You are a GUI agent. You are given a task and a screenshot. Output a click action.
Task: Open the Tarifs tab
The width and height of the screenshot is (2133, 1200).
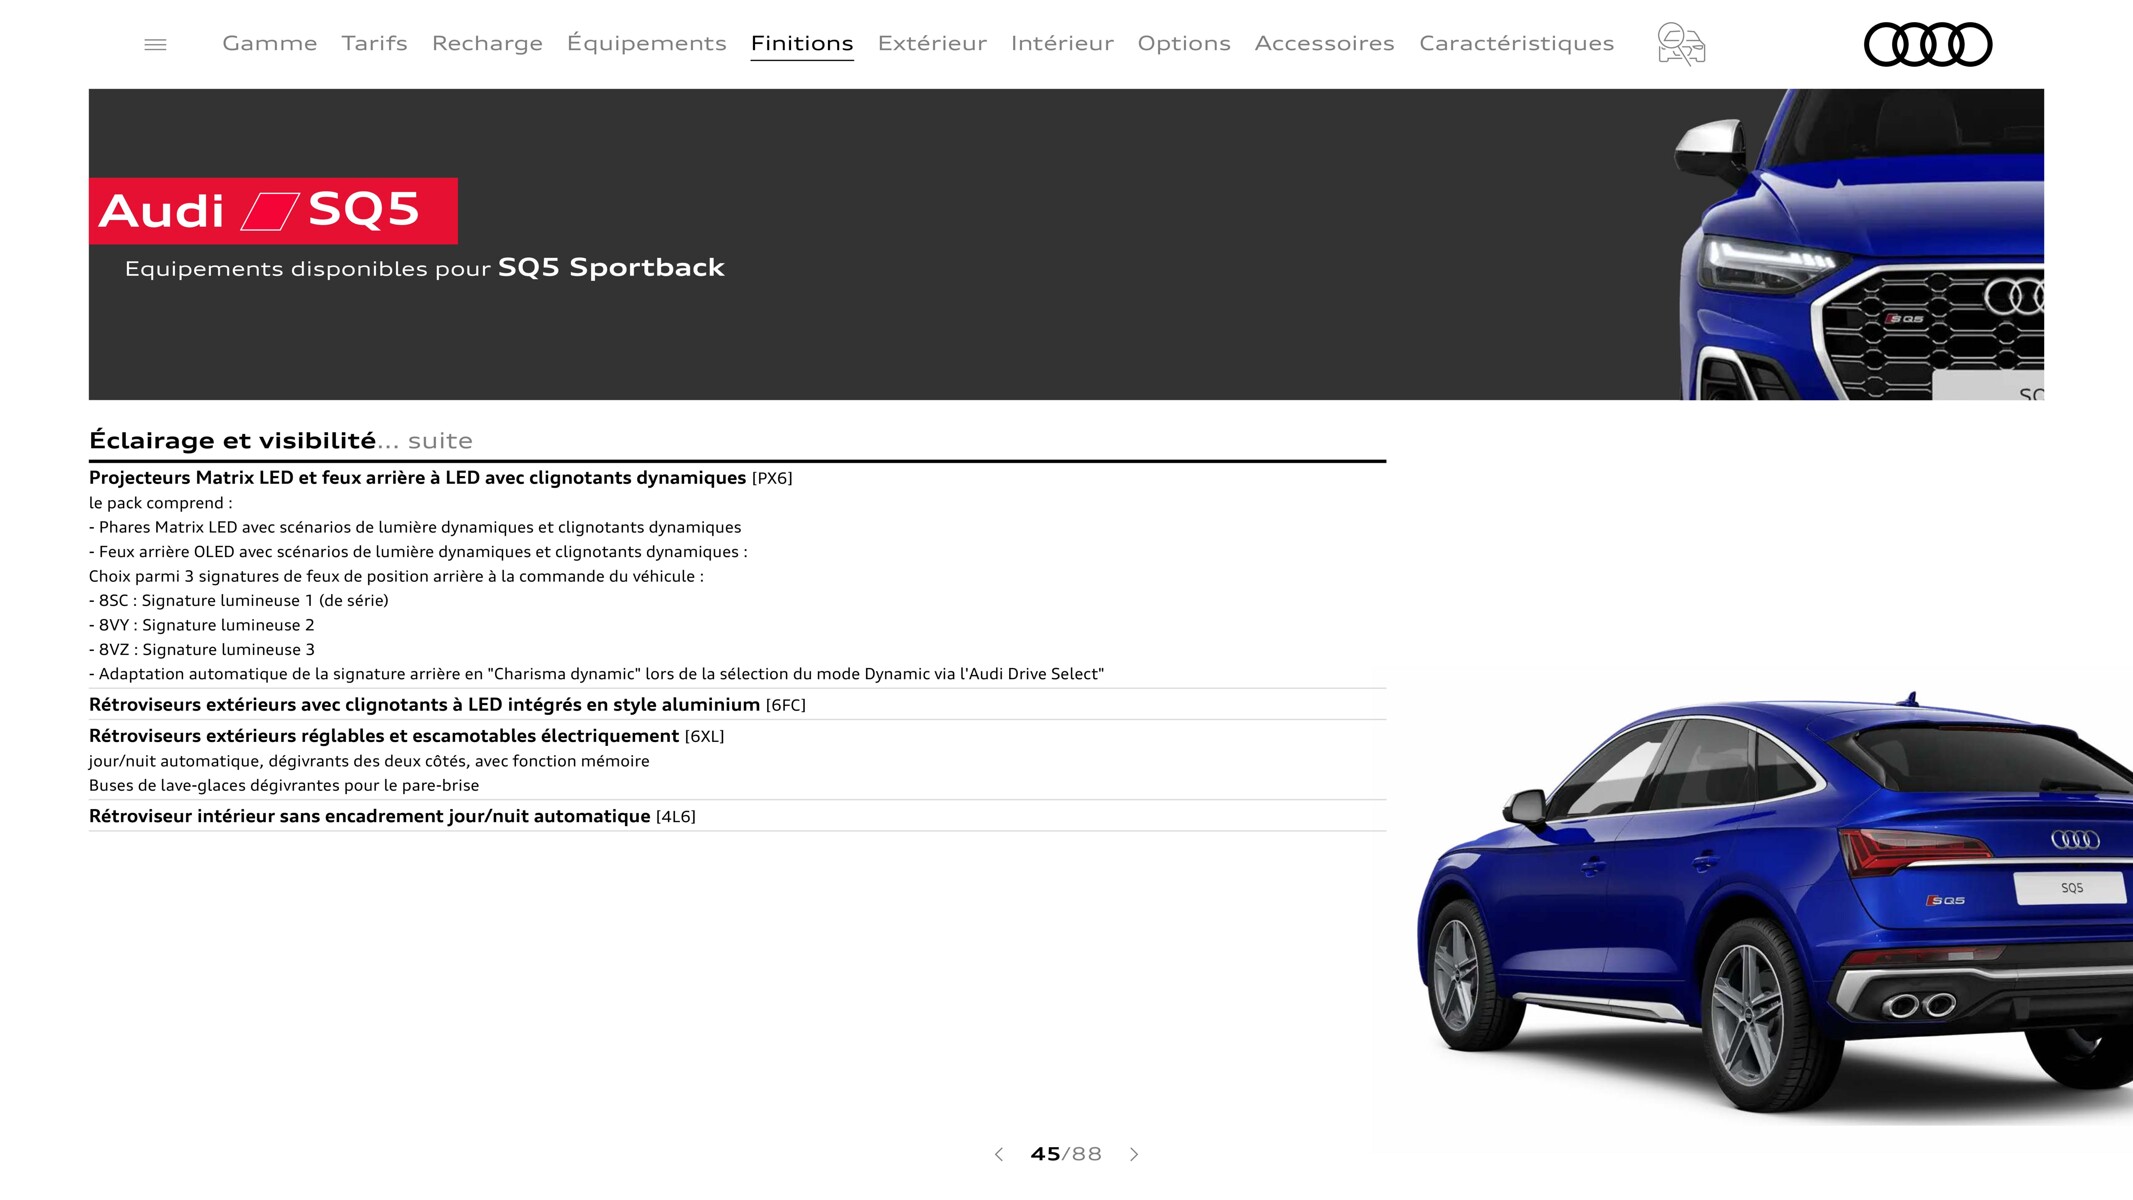(375, 43)
